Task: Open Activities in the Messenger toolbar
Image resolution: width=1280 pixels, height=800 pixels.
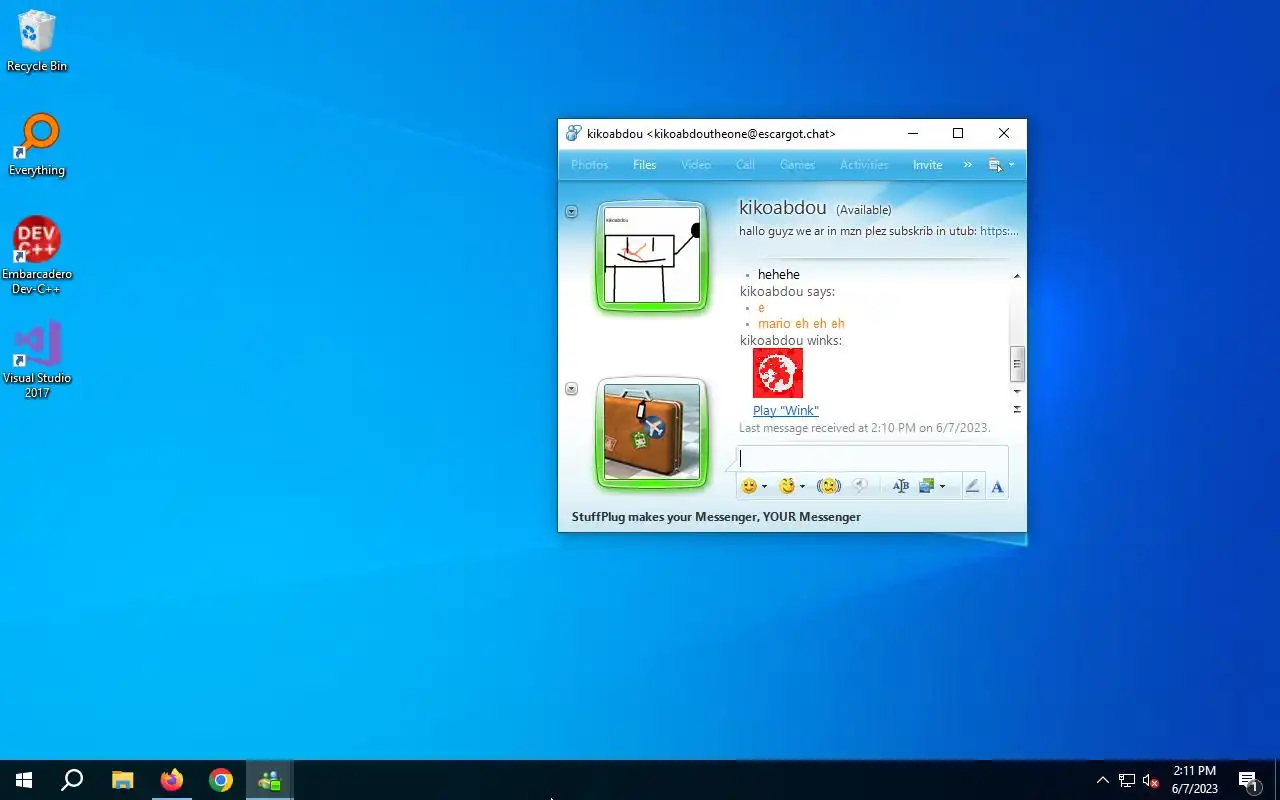Action: click(864, 165)
